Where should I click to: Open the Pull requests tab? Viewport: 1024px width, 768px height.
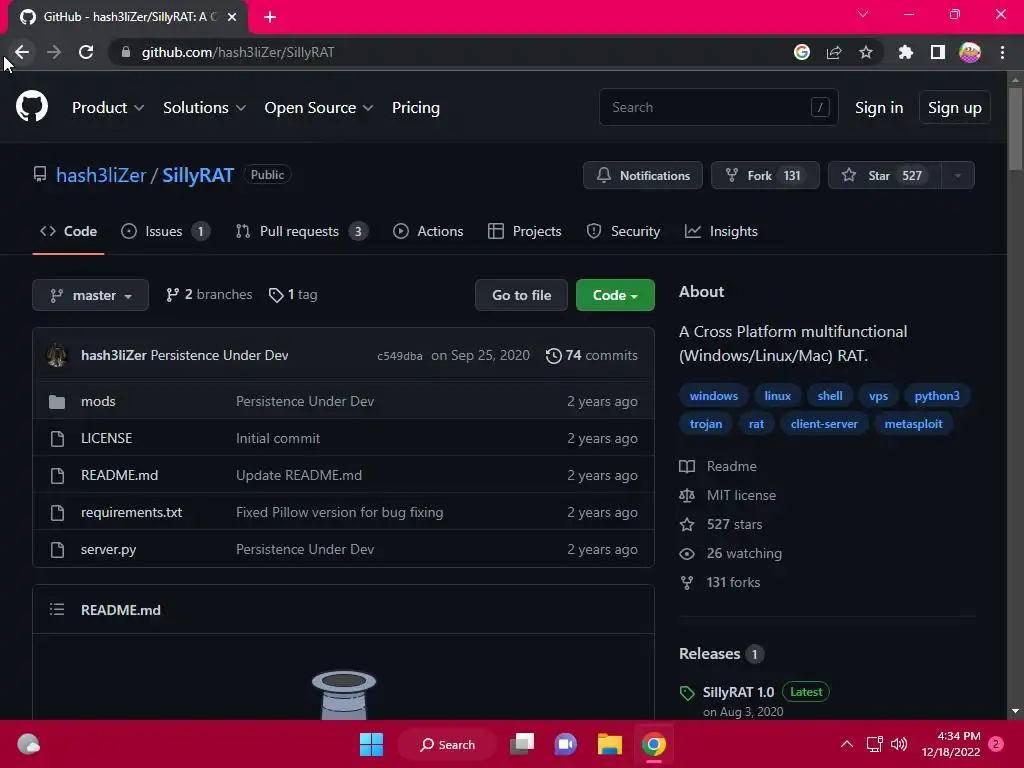click(x=302, y=231)
